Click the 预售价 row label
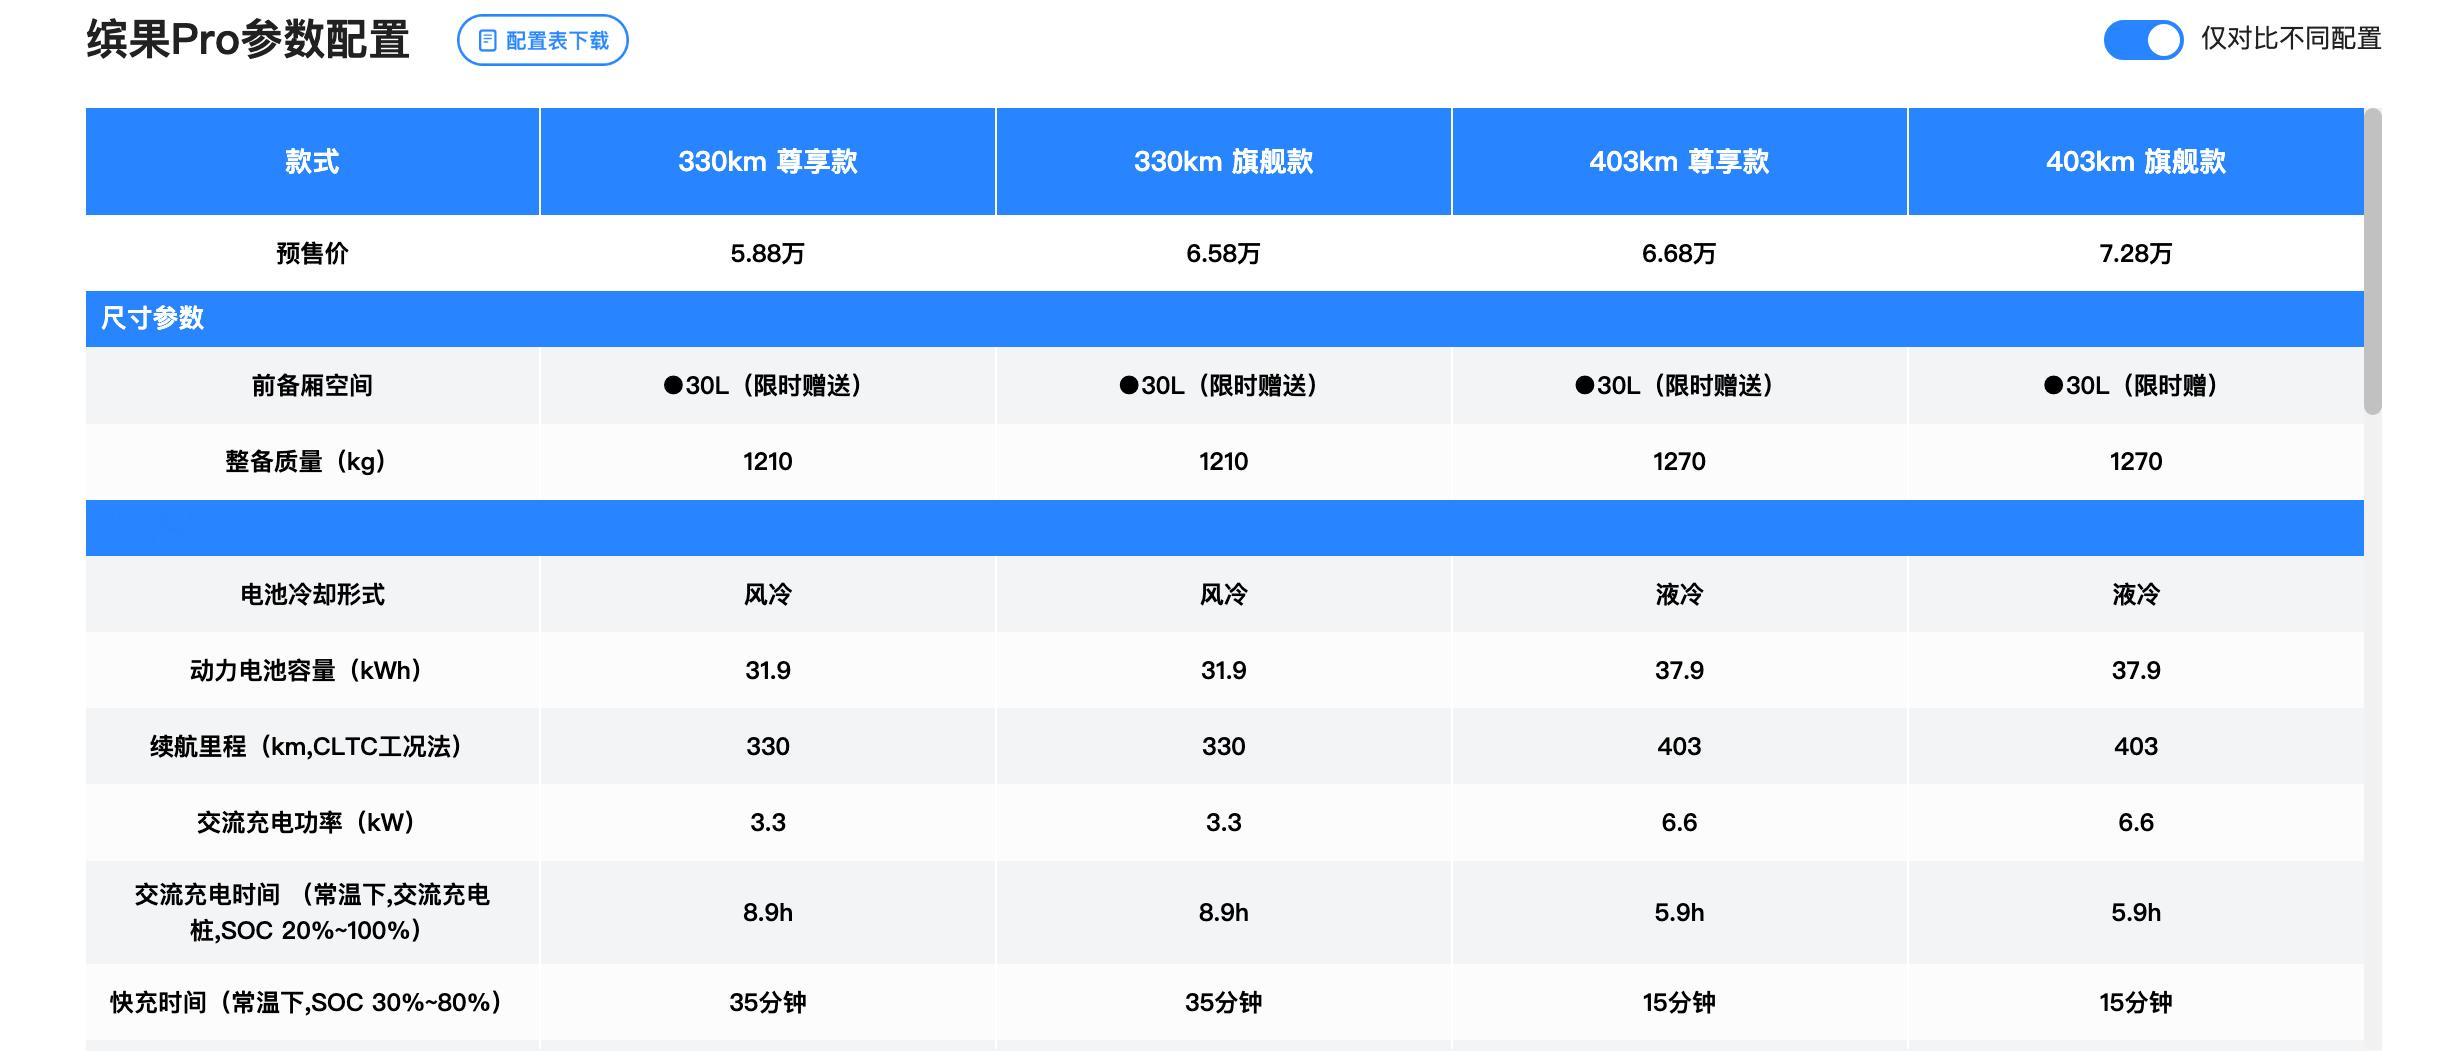The height and width of the screenshot is (1064, 2459). (x=312, y=253)
